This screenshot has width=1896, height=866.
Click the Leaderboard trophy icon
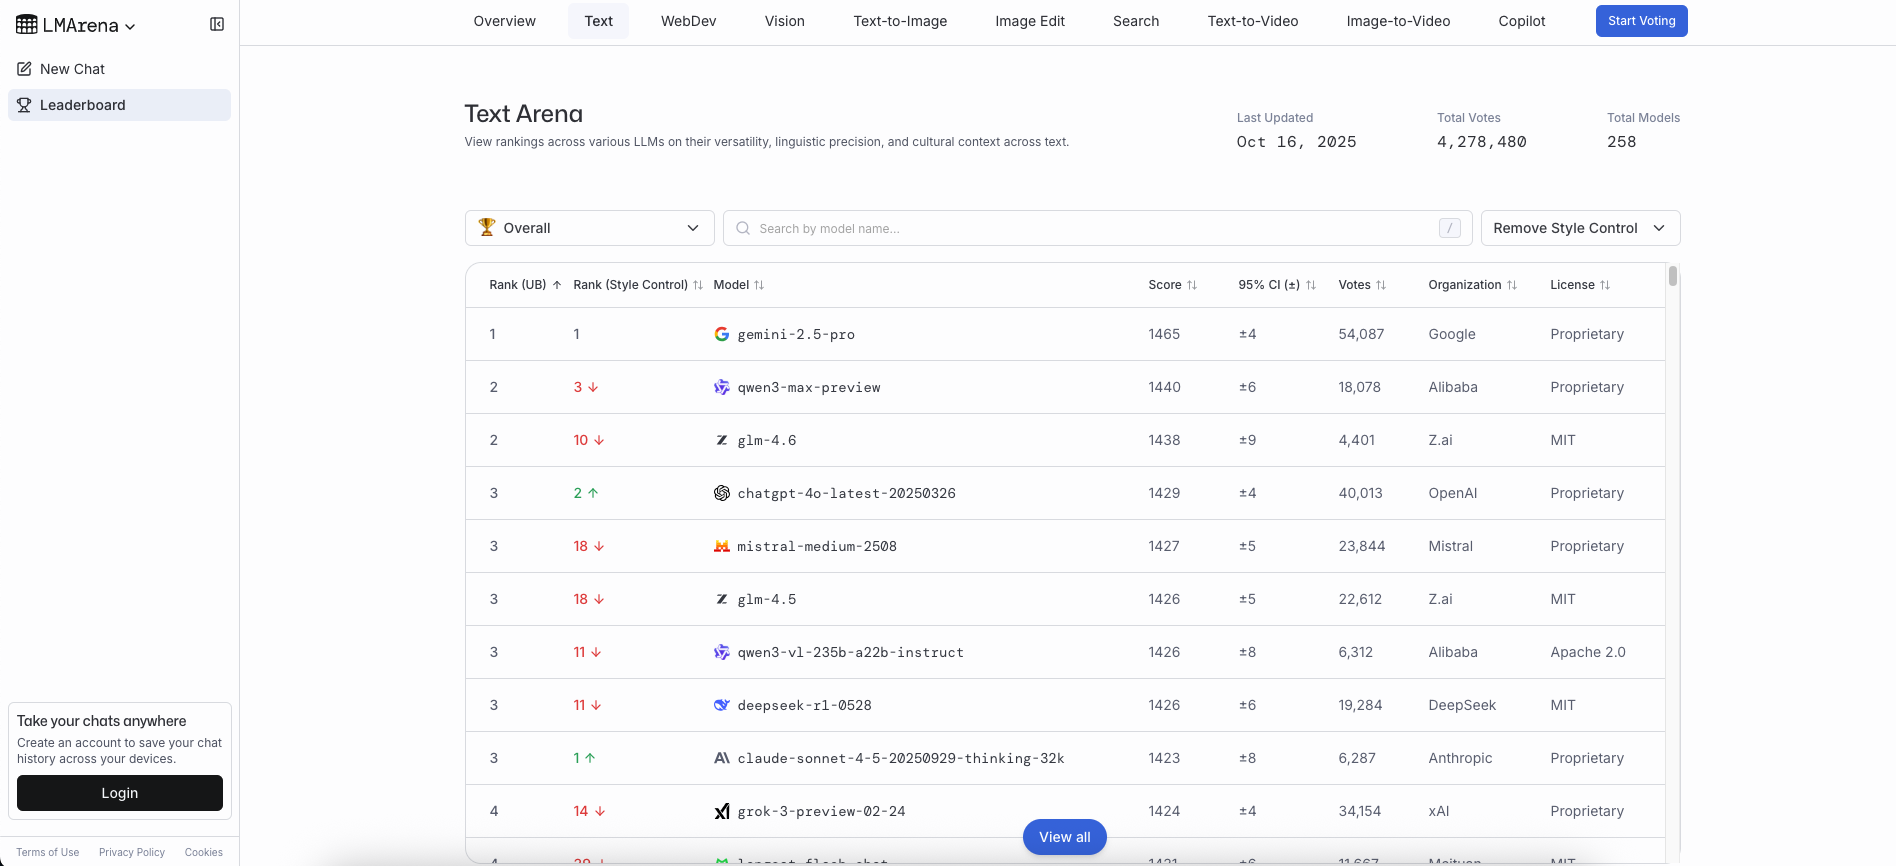(x=24, y=105)
